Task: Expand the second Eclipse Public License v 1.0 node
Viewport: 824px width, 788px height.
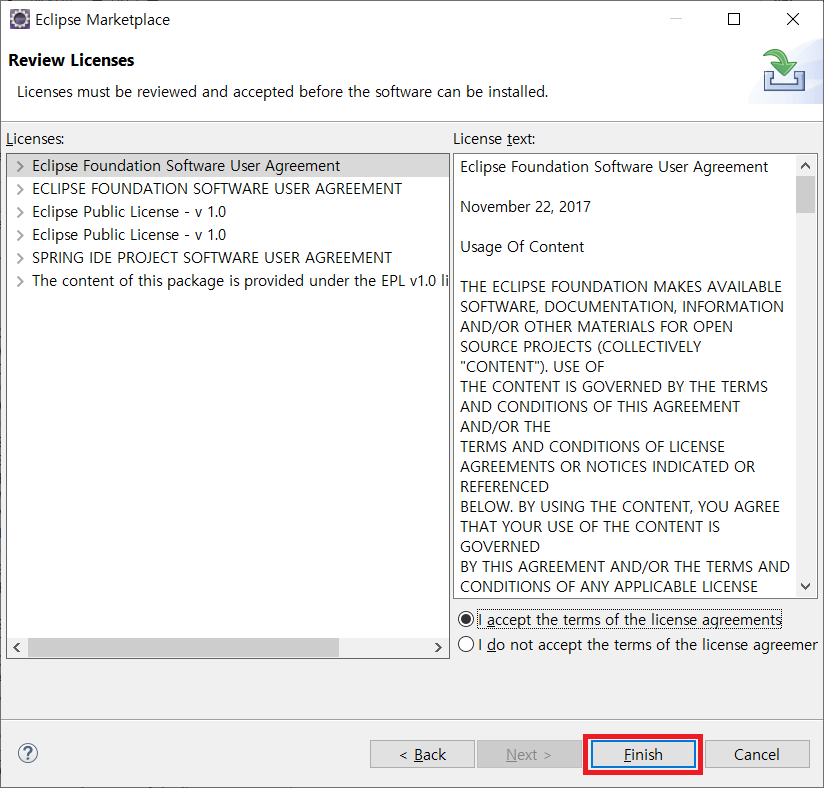Action: coord(20,236)
